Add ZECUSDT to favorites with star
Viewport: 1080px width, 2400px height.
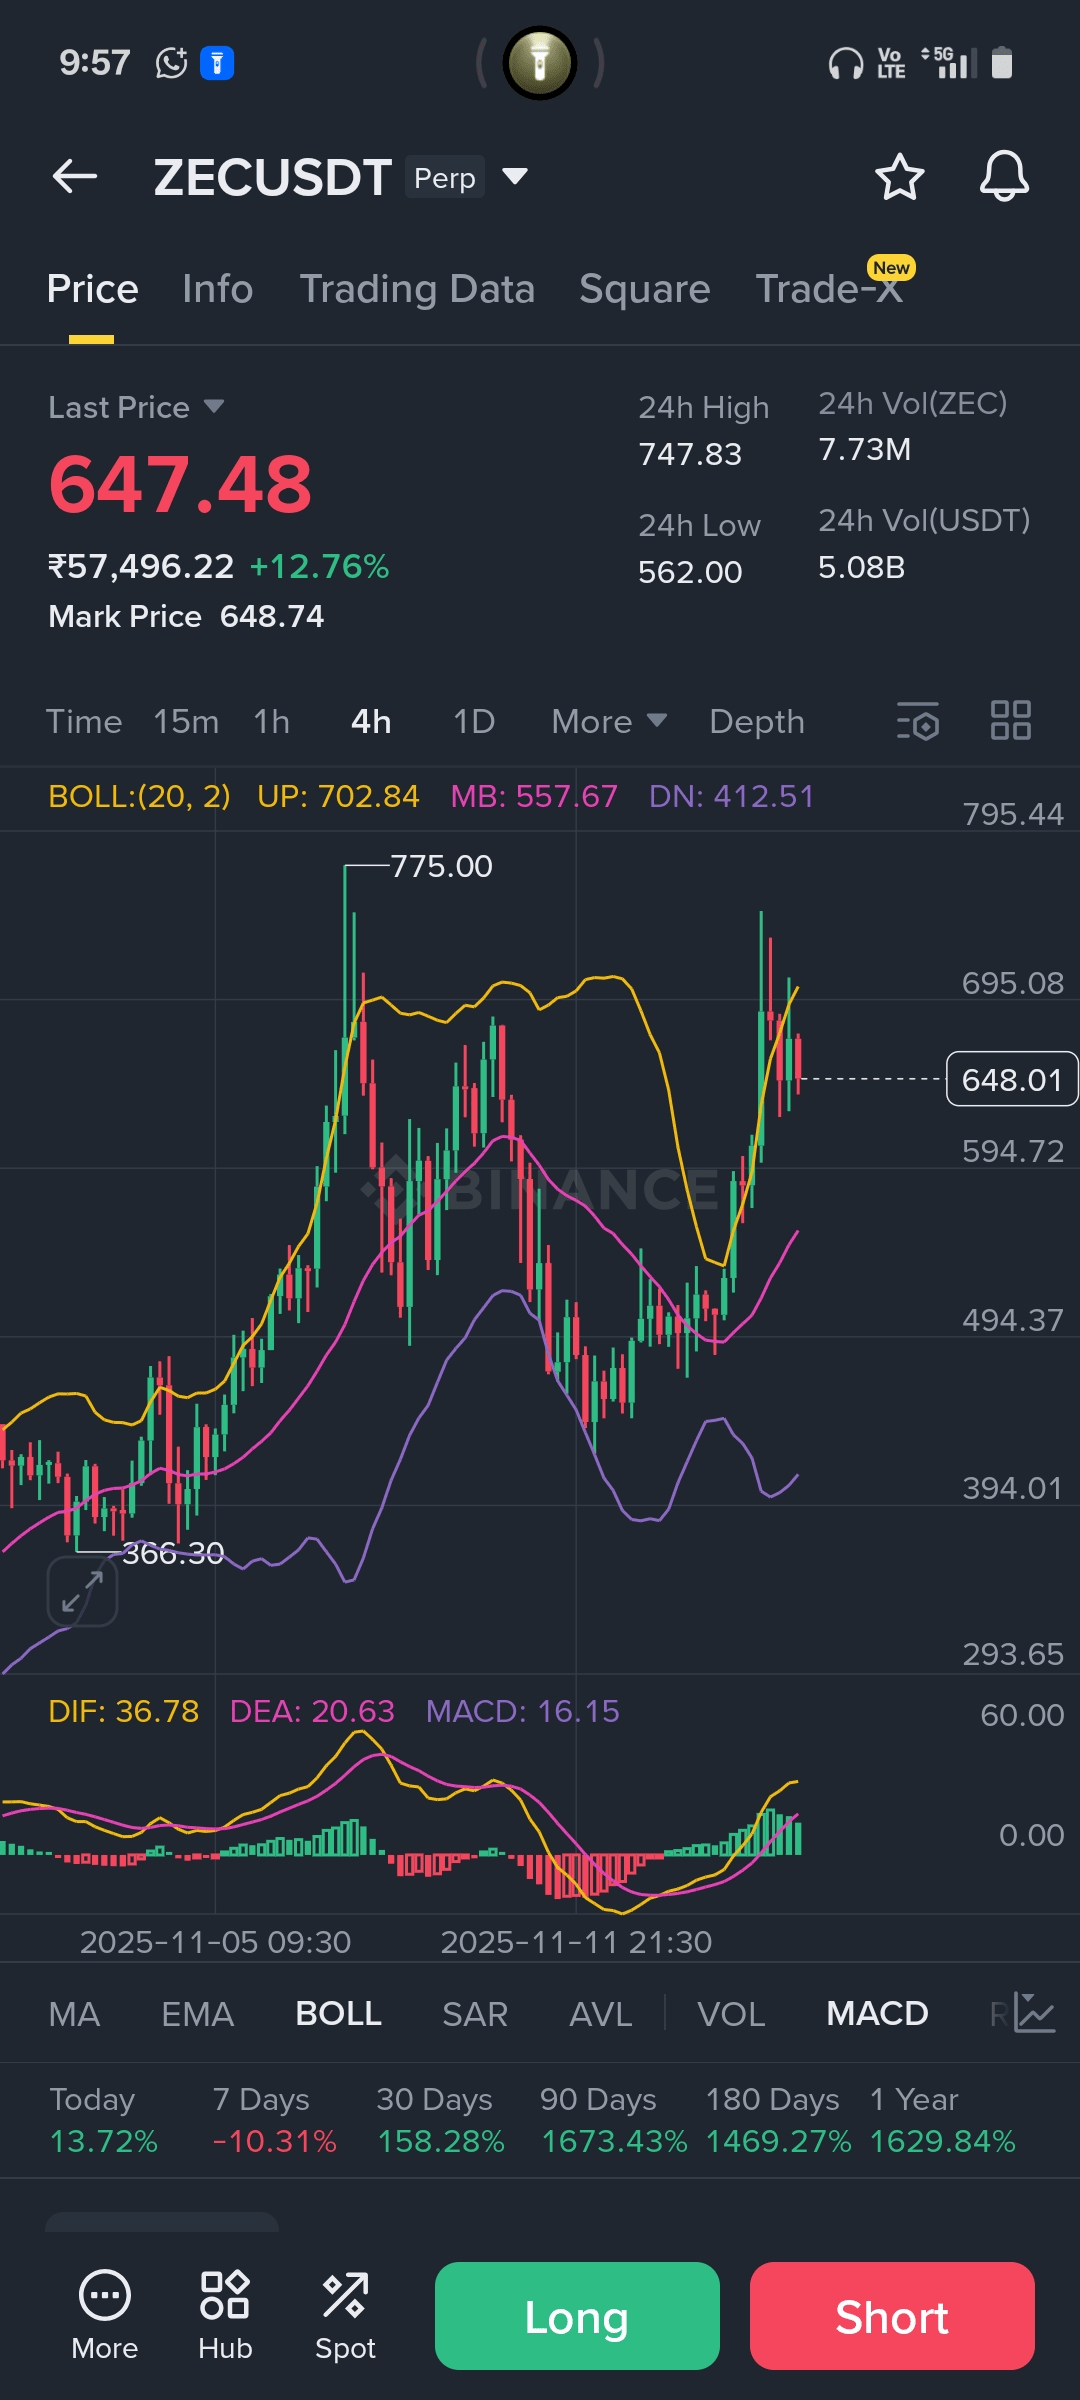pyautogui.click(x=899, y=177)
